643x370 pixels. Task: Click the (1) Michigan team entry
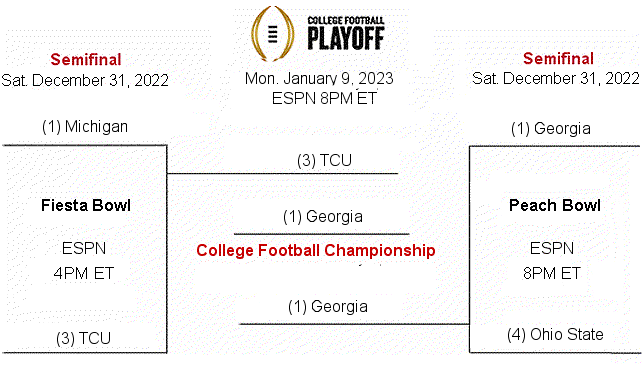[85, 126]
